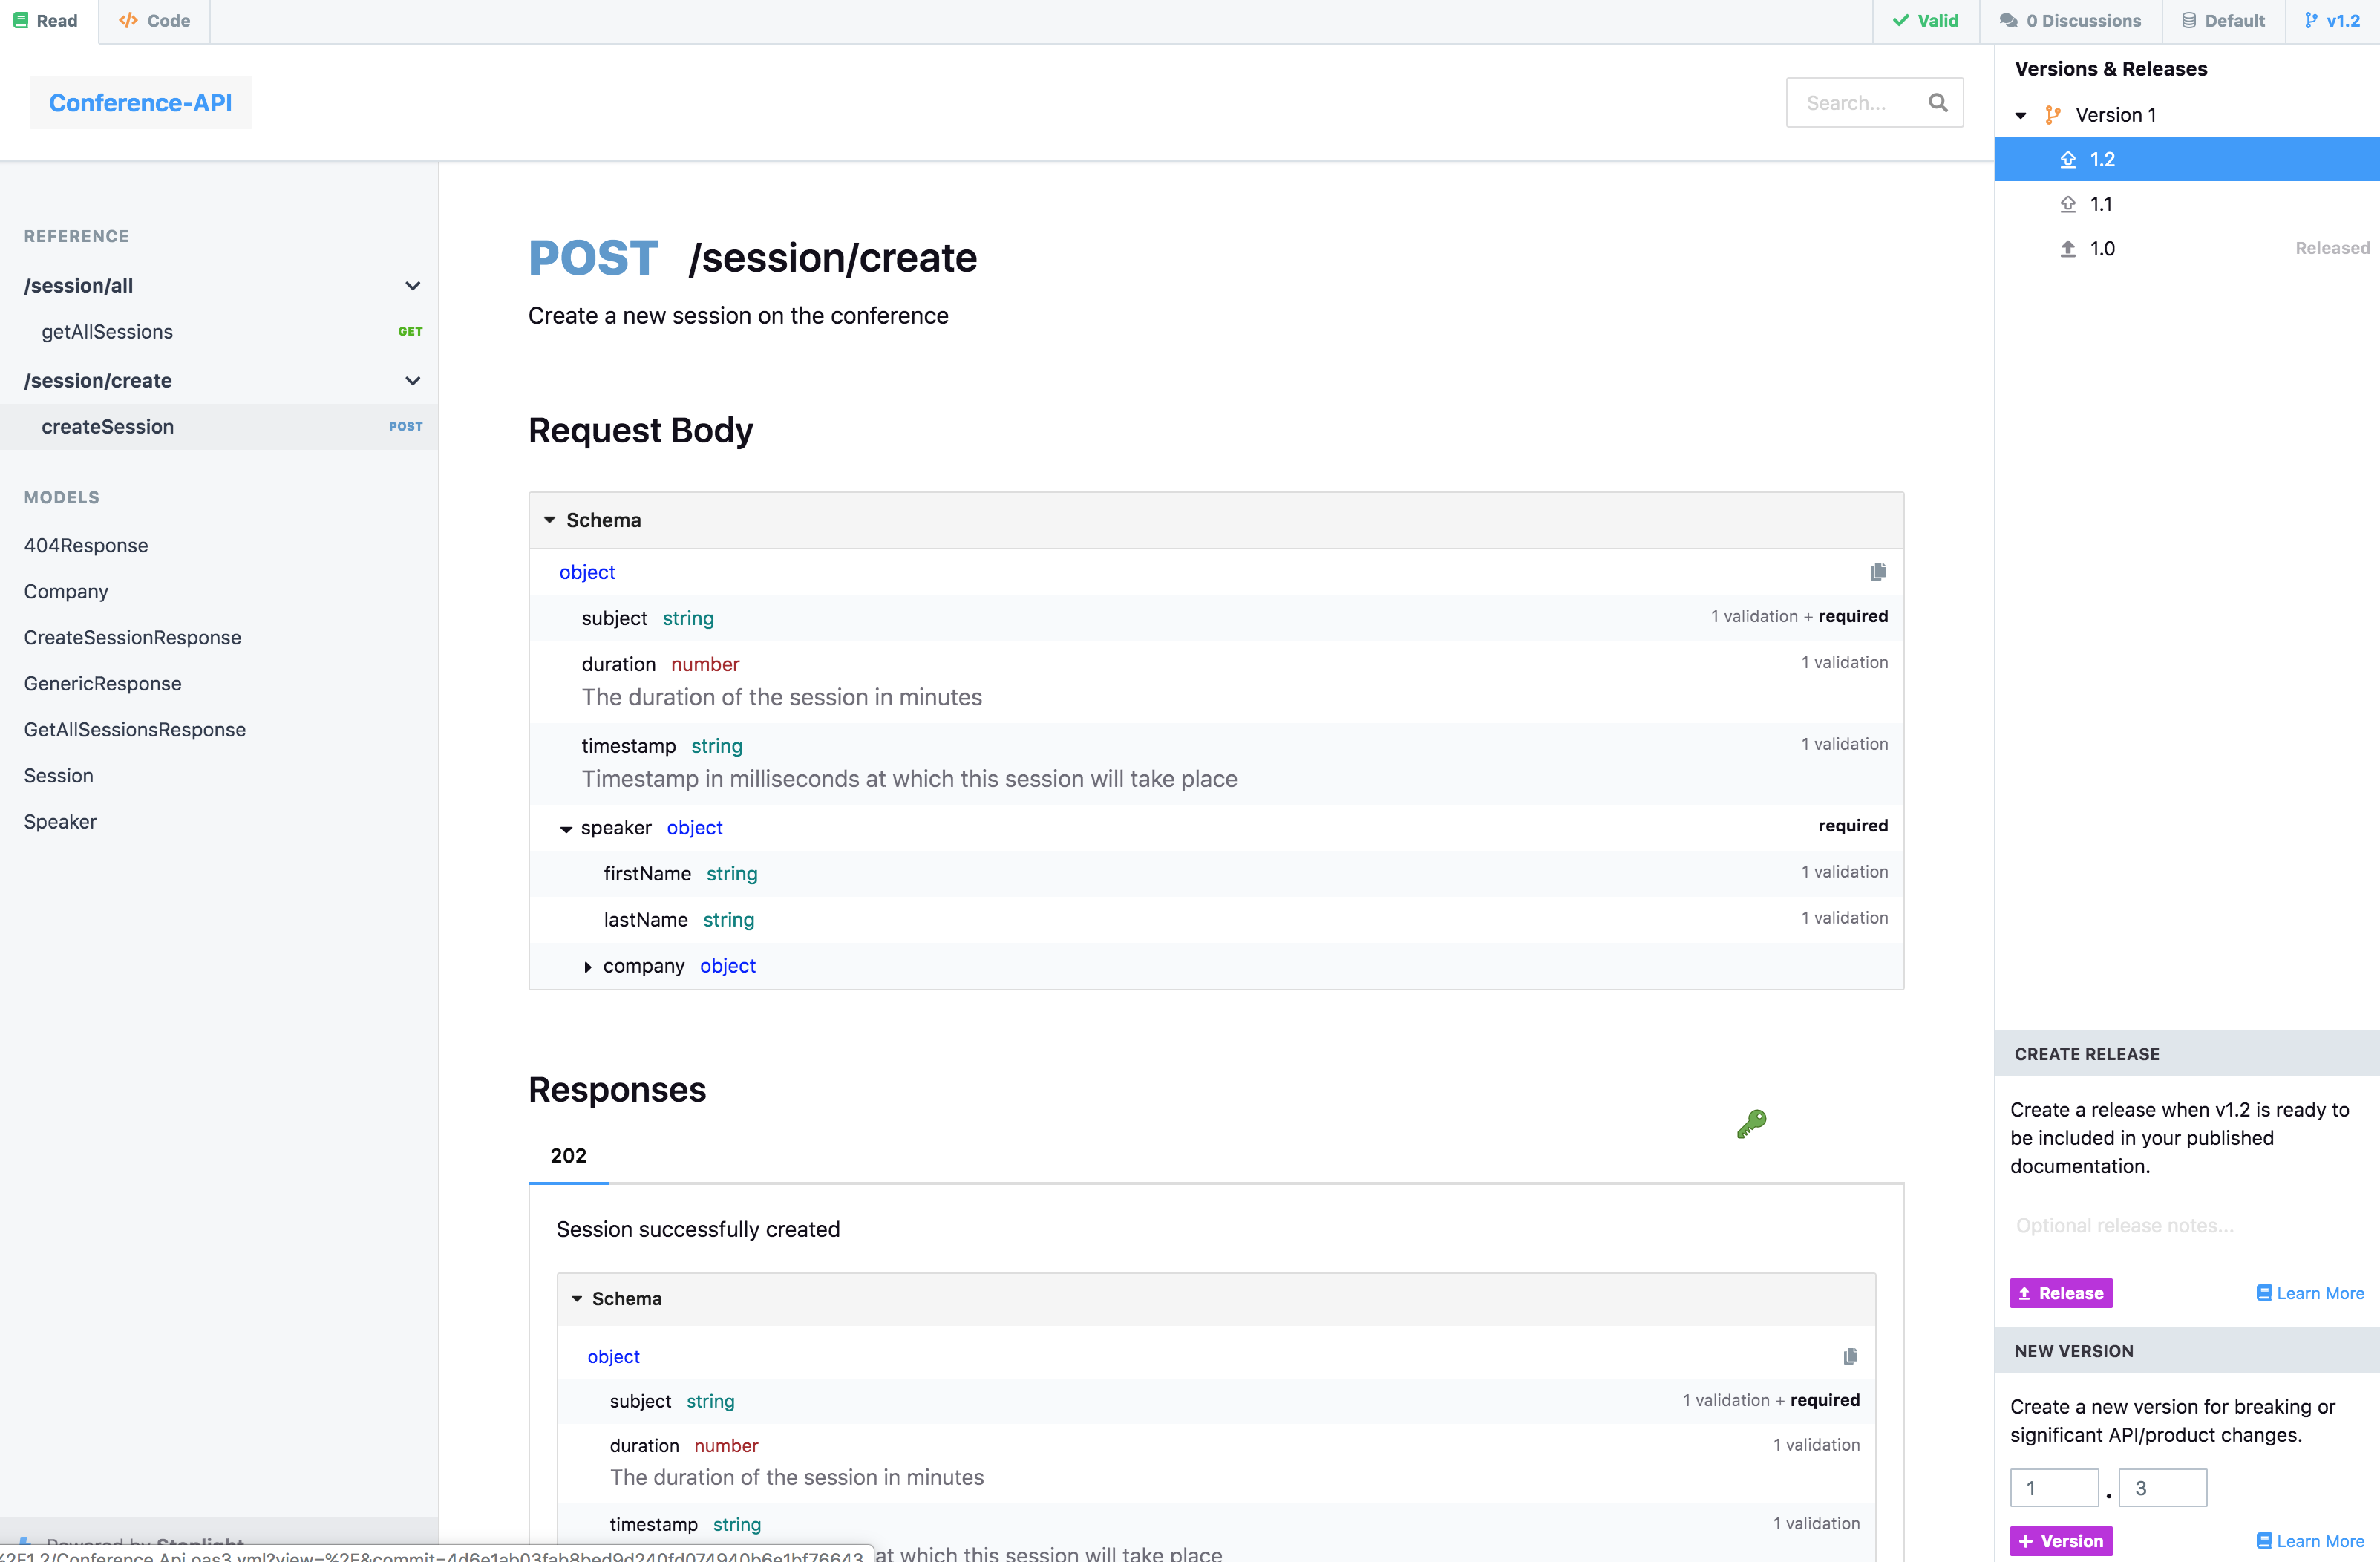The height and width of the screenshot is (1562, 2380).
Task: Collapse the response Schema panel
Action: (577, 1298)
